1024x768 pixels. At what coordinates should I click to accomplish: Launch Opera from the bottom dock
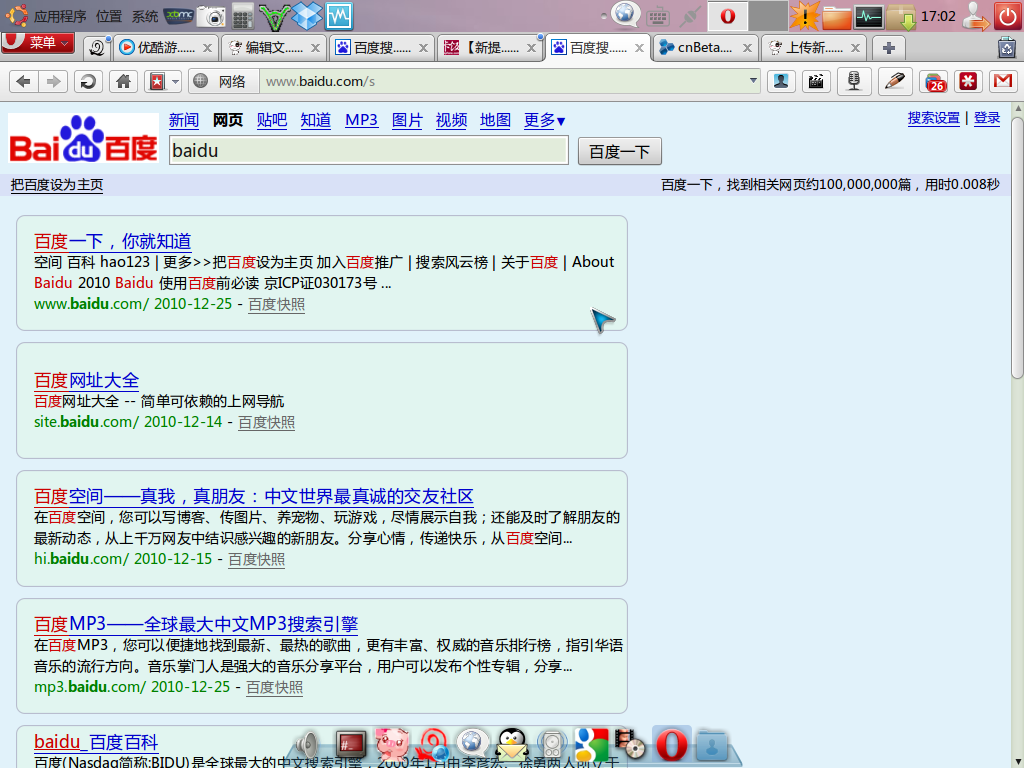click(x=671, y=744)
